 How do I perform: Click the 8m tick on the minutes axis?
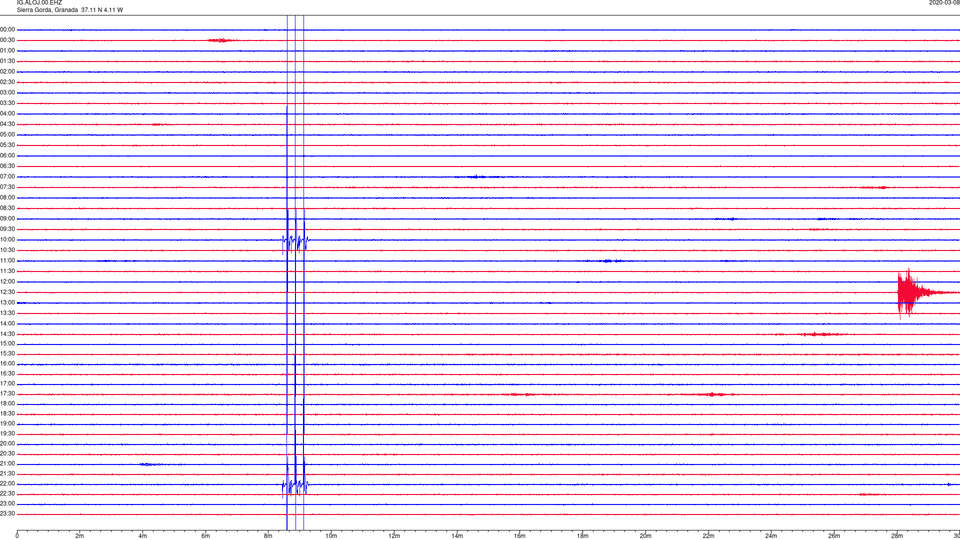(x=268, y=536)
